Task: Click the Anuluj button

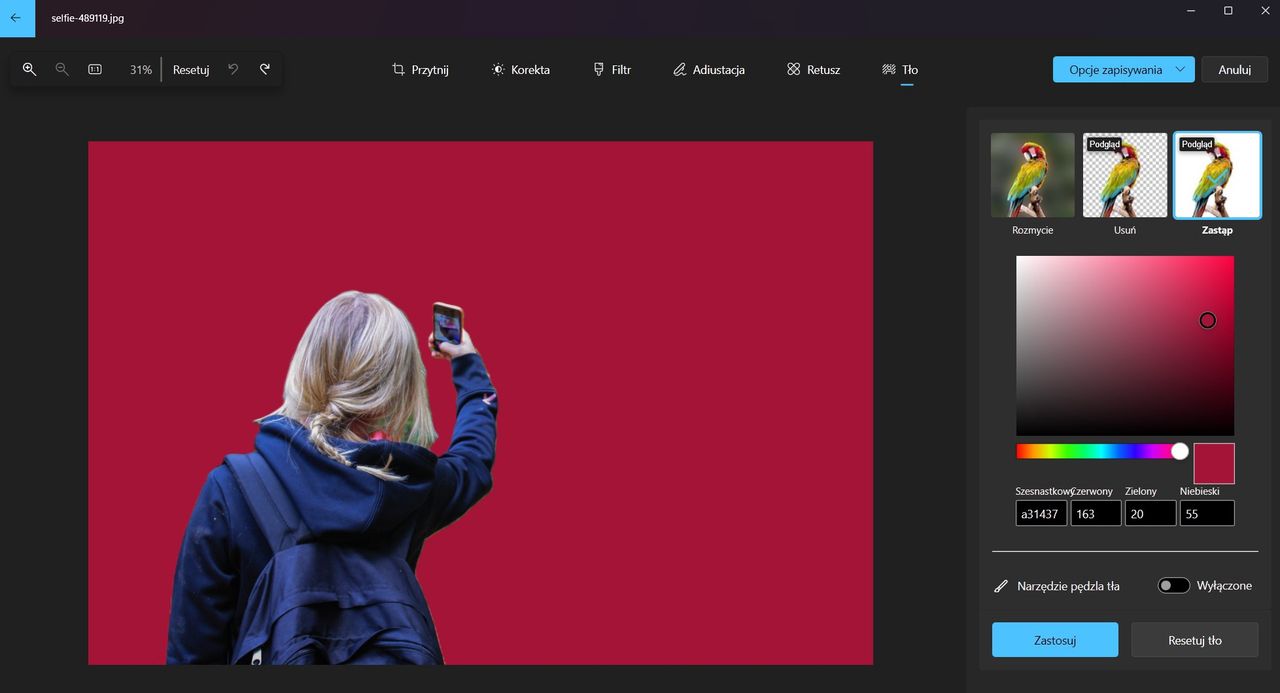Action: [x=1235, y=70]
